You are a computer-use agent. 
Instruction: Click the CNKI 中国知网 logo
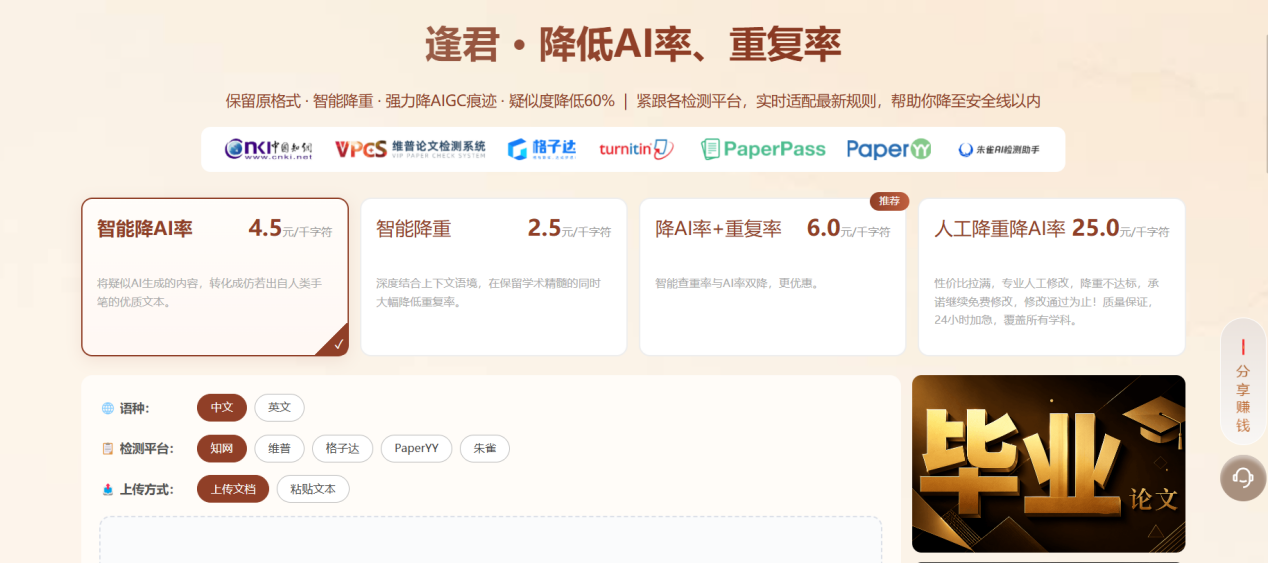[268, 149]
